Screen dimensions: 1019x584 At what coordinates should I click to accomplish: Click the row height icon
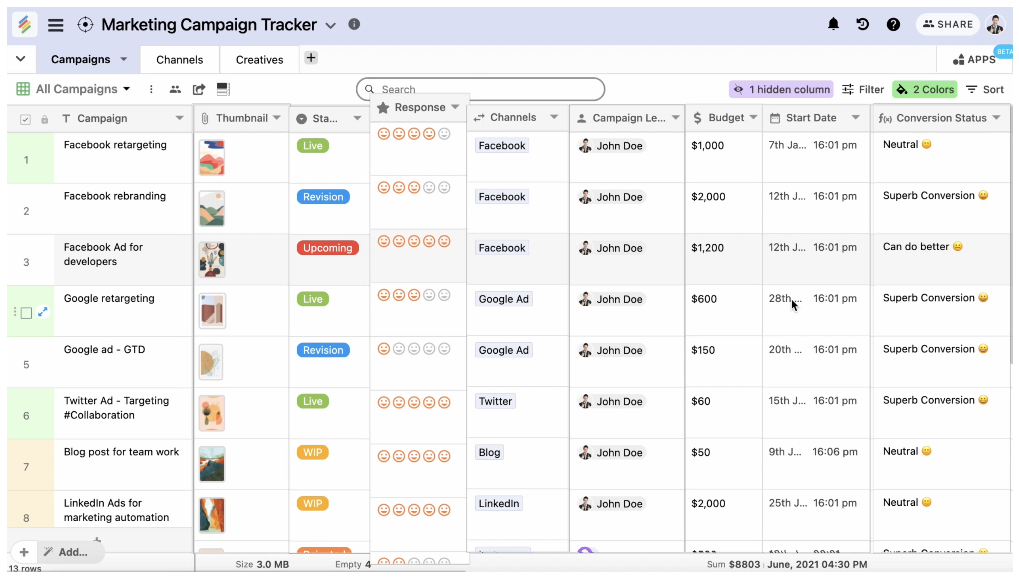[x=223, y=89]
